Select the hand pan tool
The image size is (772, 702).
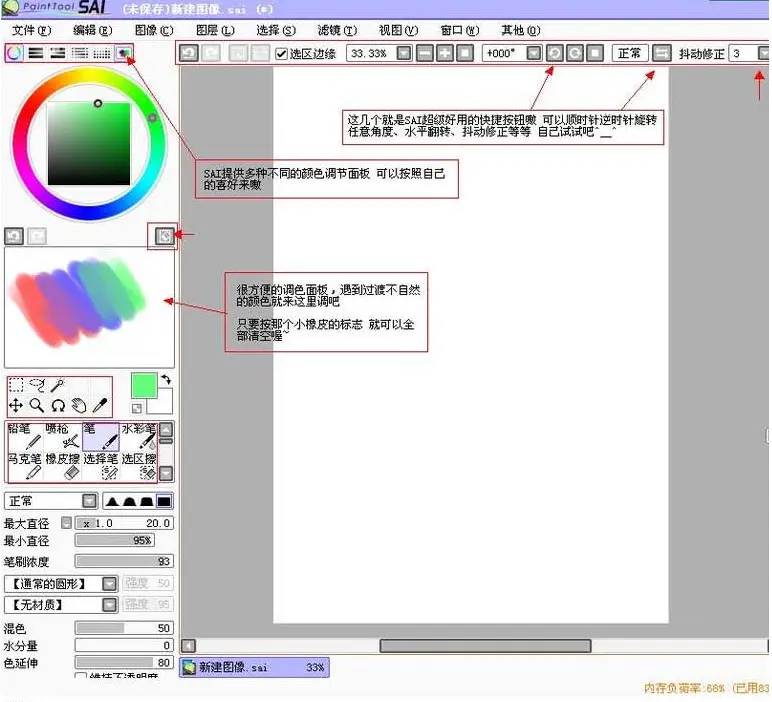(x=79, y=406)
